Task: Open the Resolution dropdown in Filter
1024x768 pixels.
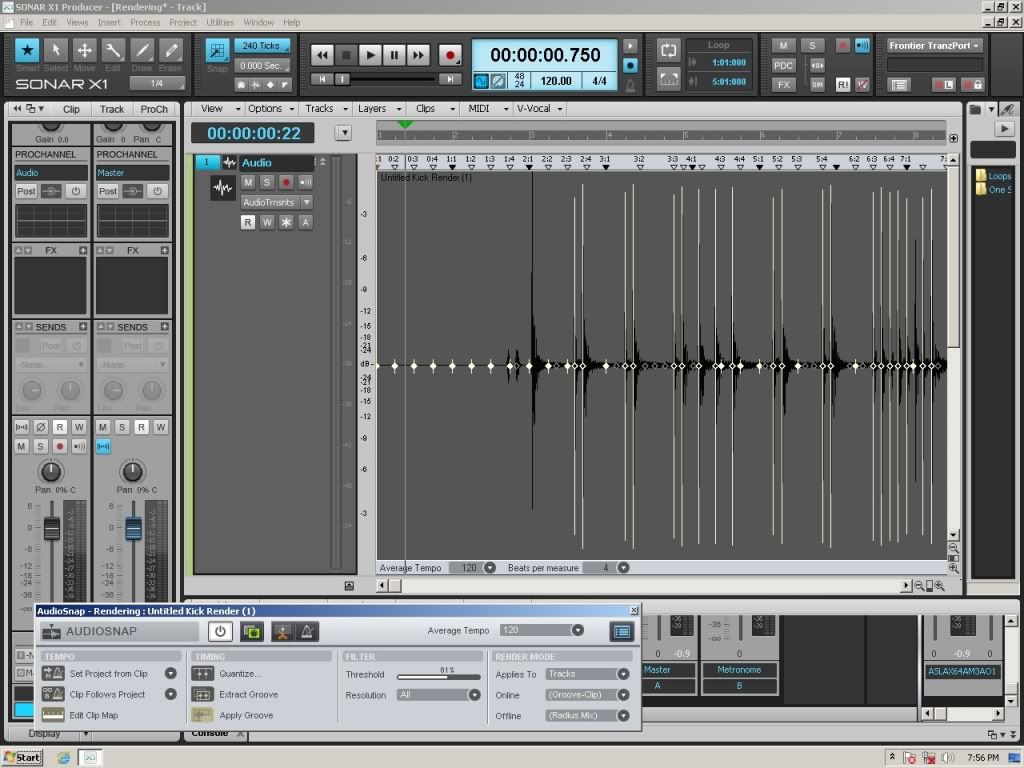Action: pyautogui.click(x=438, y=695)
